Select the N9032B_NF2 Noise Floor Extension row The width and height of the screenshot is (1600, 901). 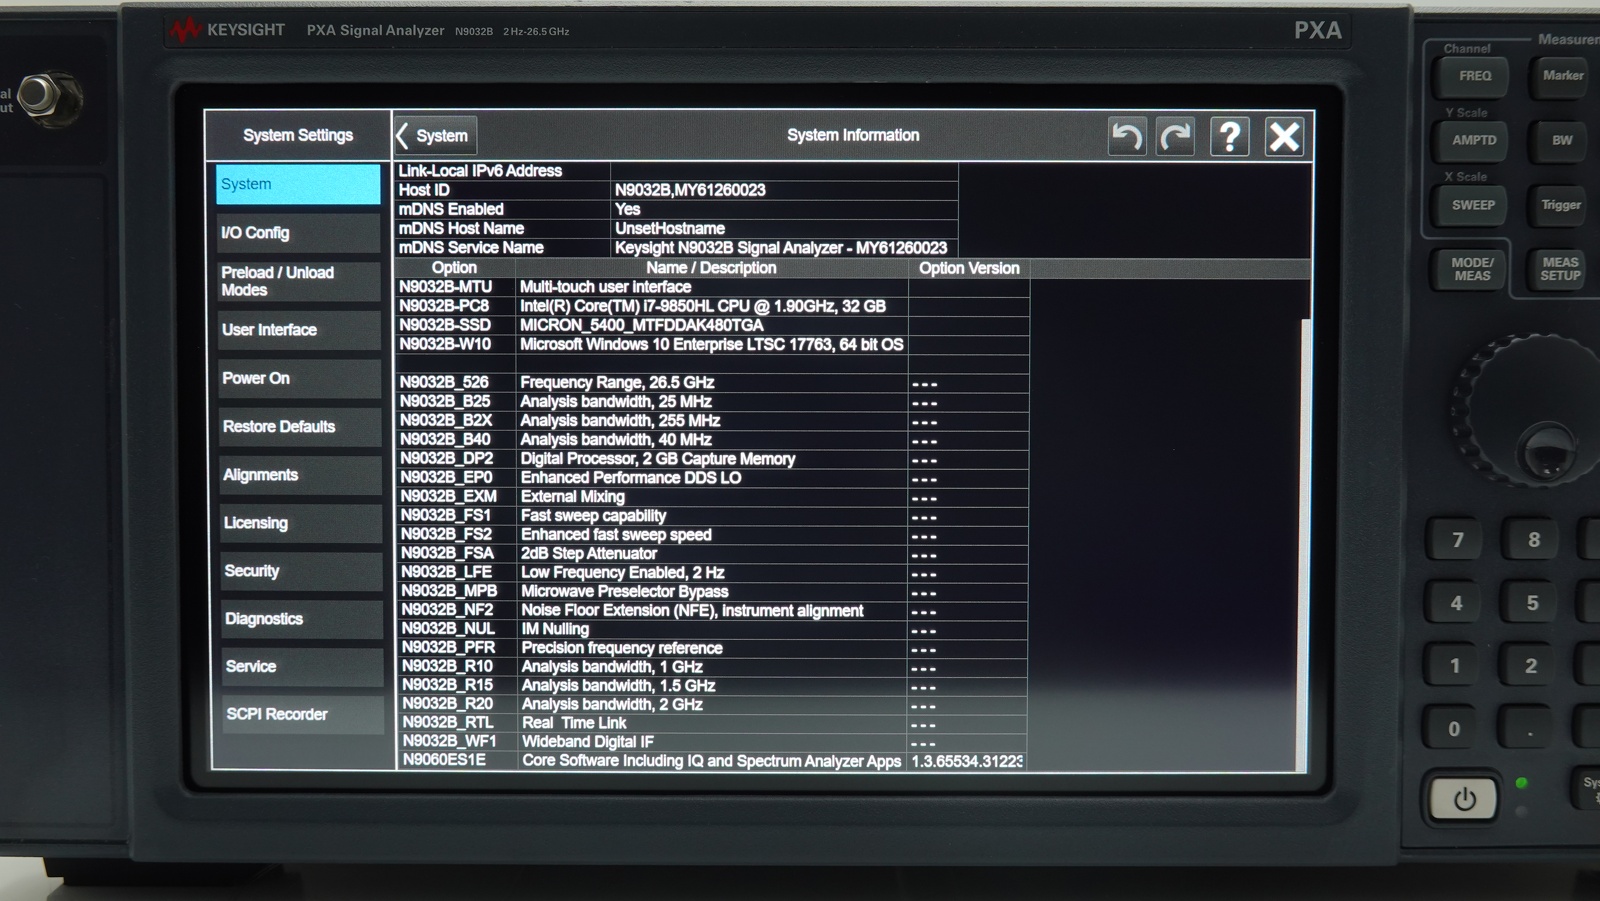(712, 610)
